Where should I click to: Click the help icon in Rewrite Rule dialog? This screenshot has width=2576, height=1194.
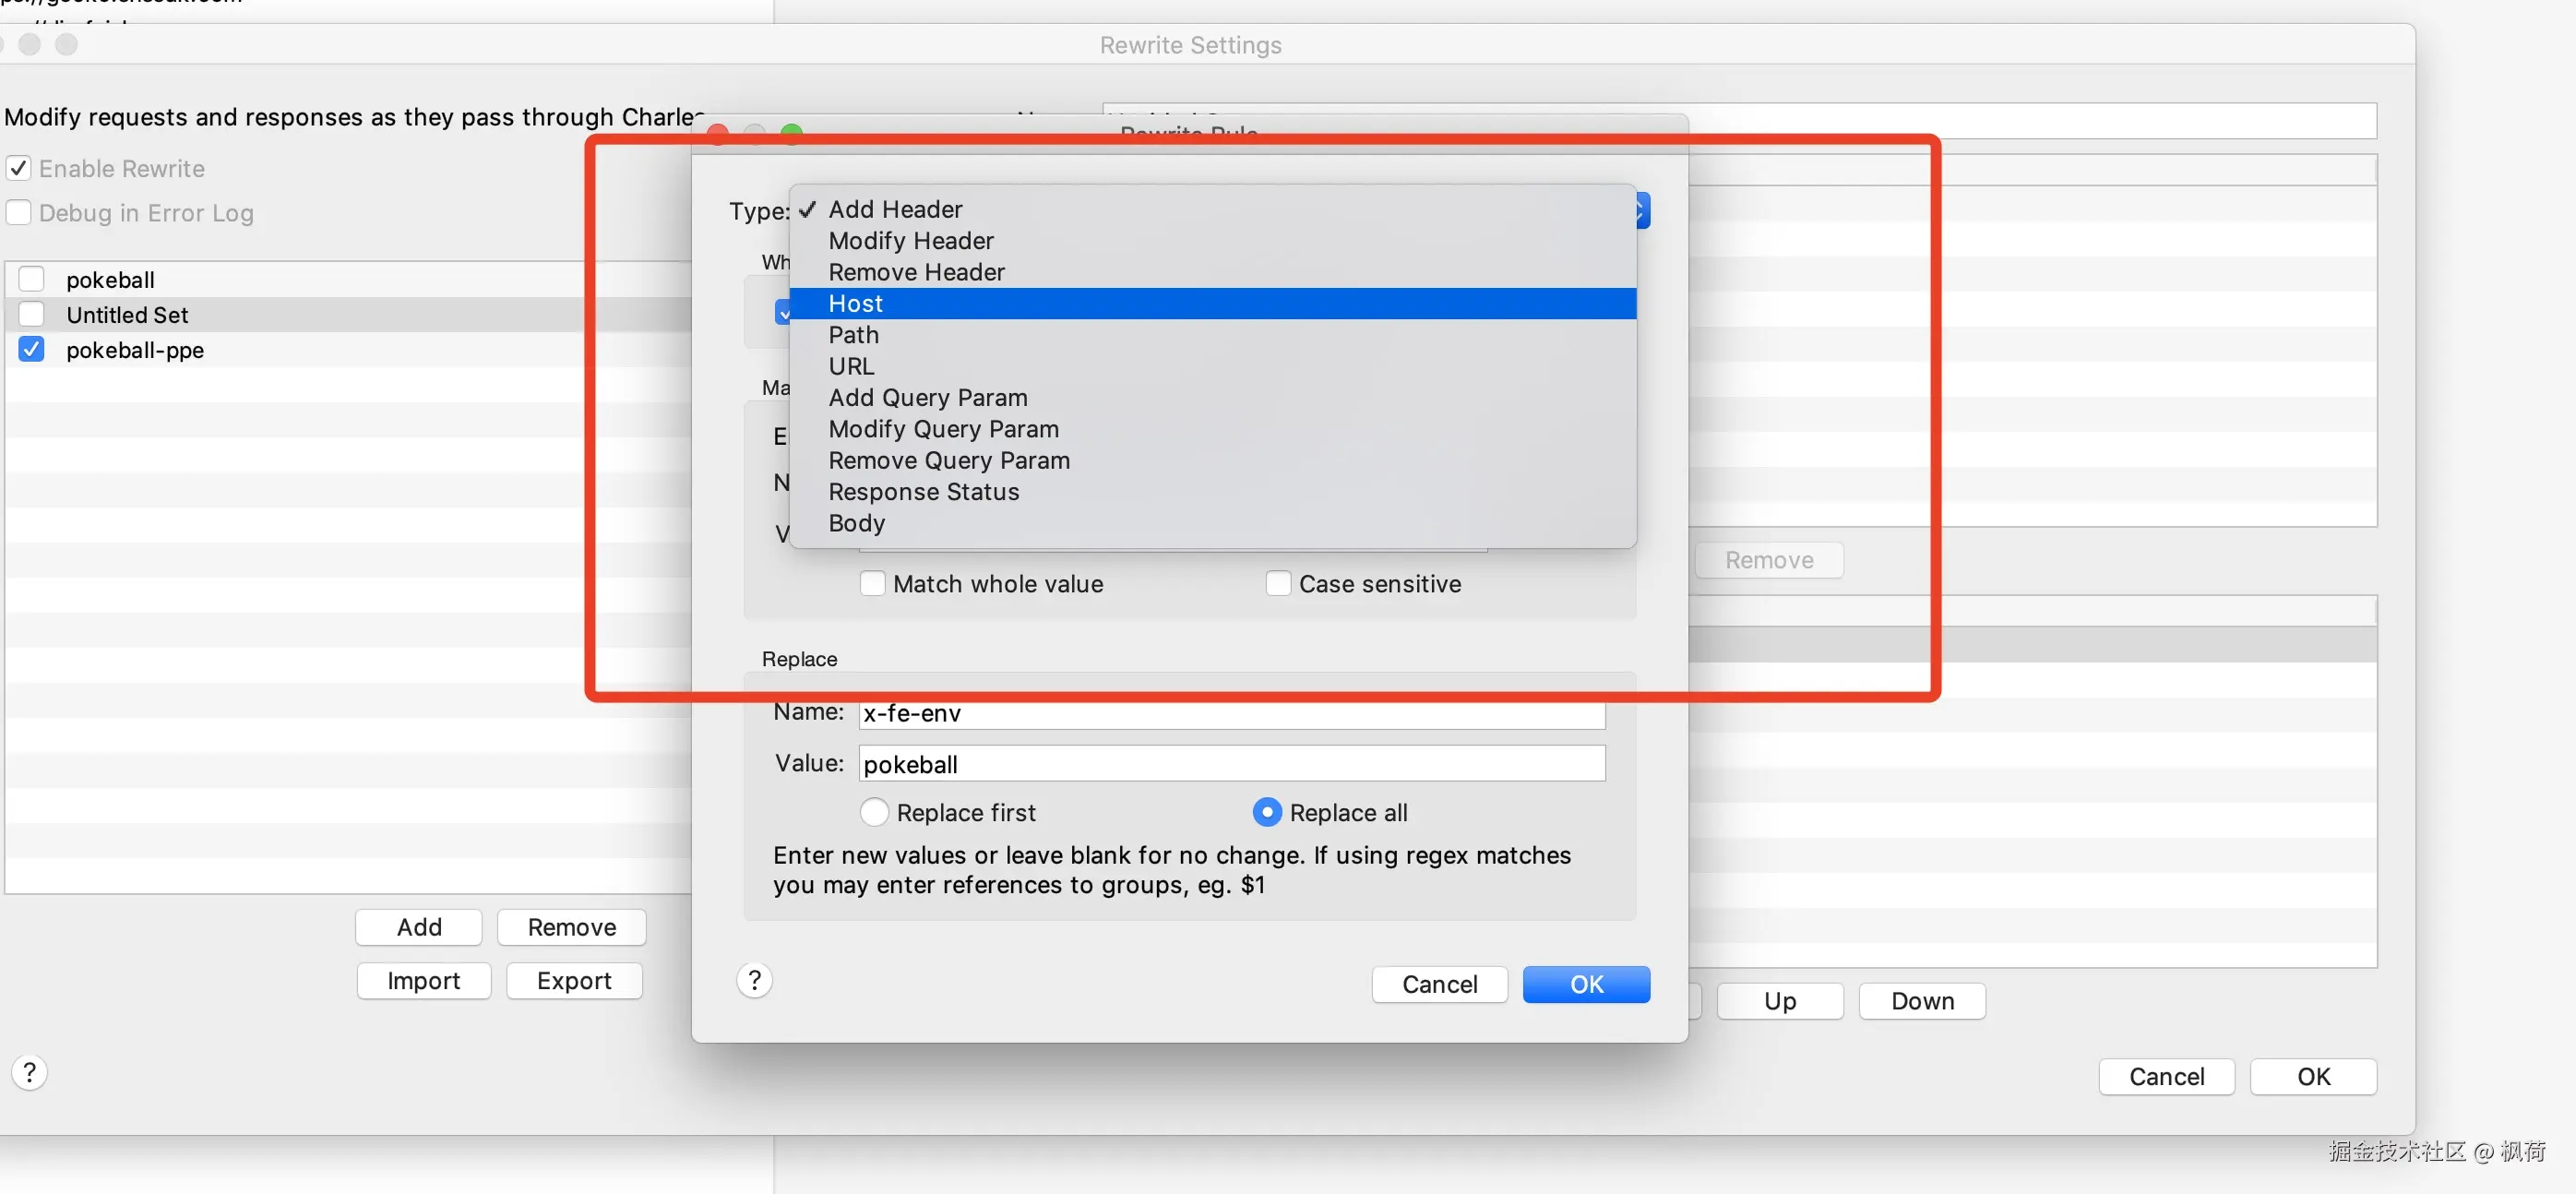(x=754, y=980)
